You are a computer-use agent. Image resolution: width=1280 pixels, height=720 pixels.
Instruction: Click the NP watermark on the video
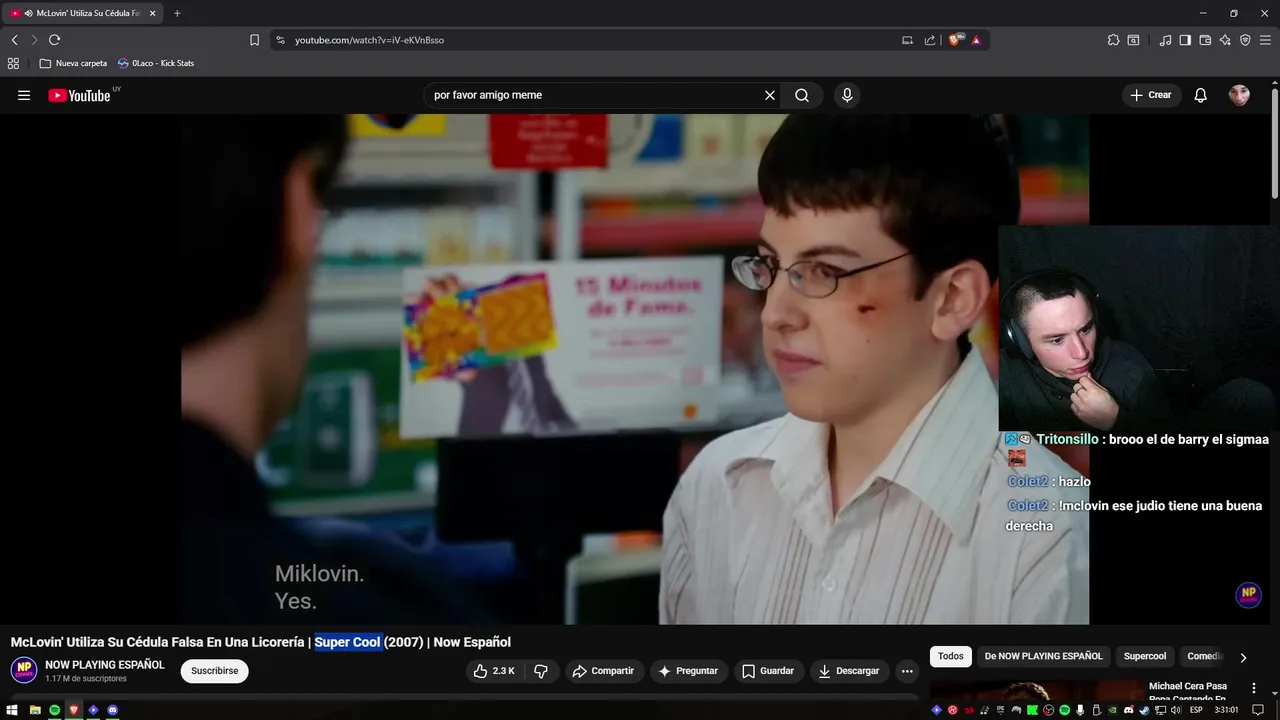(x=1248, y=594)
